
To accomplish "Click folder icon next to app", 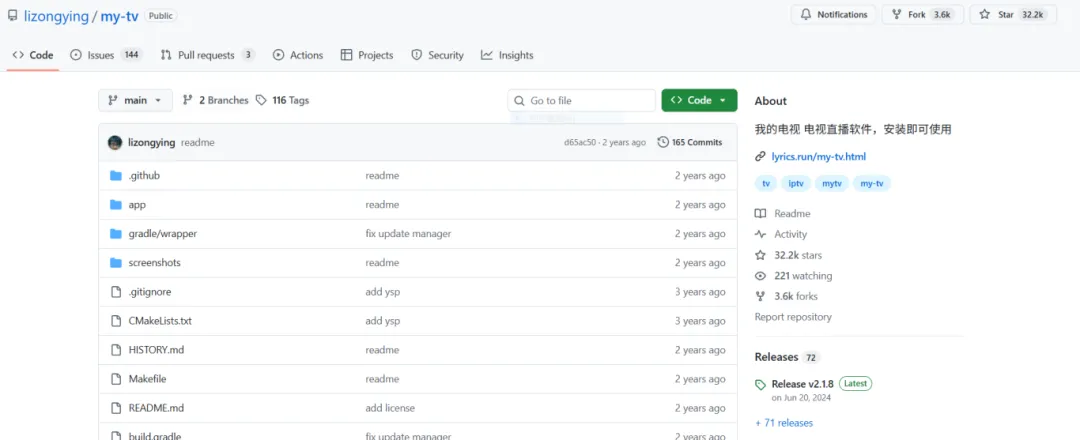I will 116,205.
